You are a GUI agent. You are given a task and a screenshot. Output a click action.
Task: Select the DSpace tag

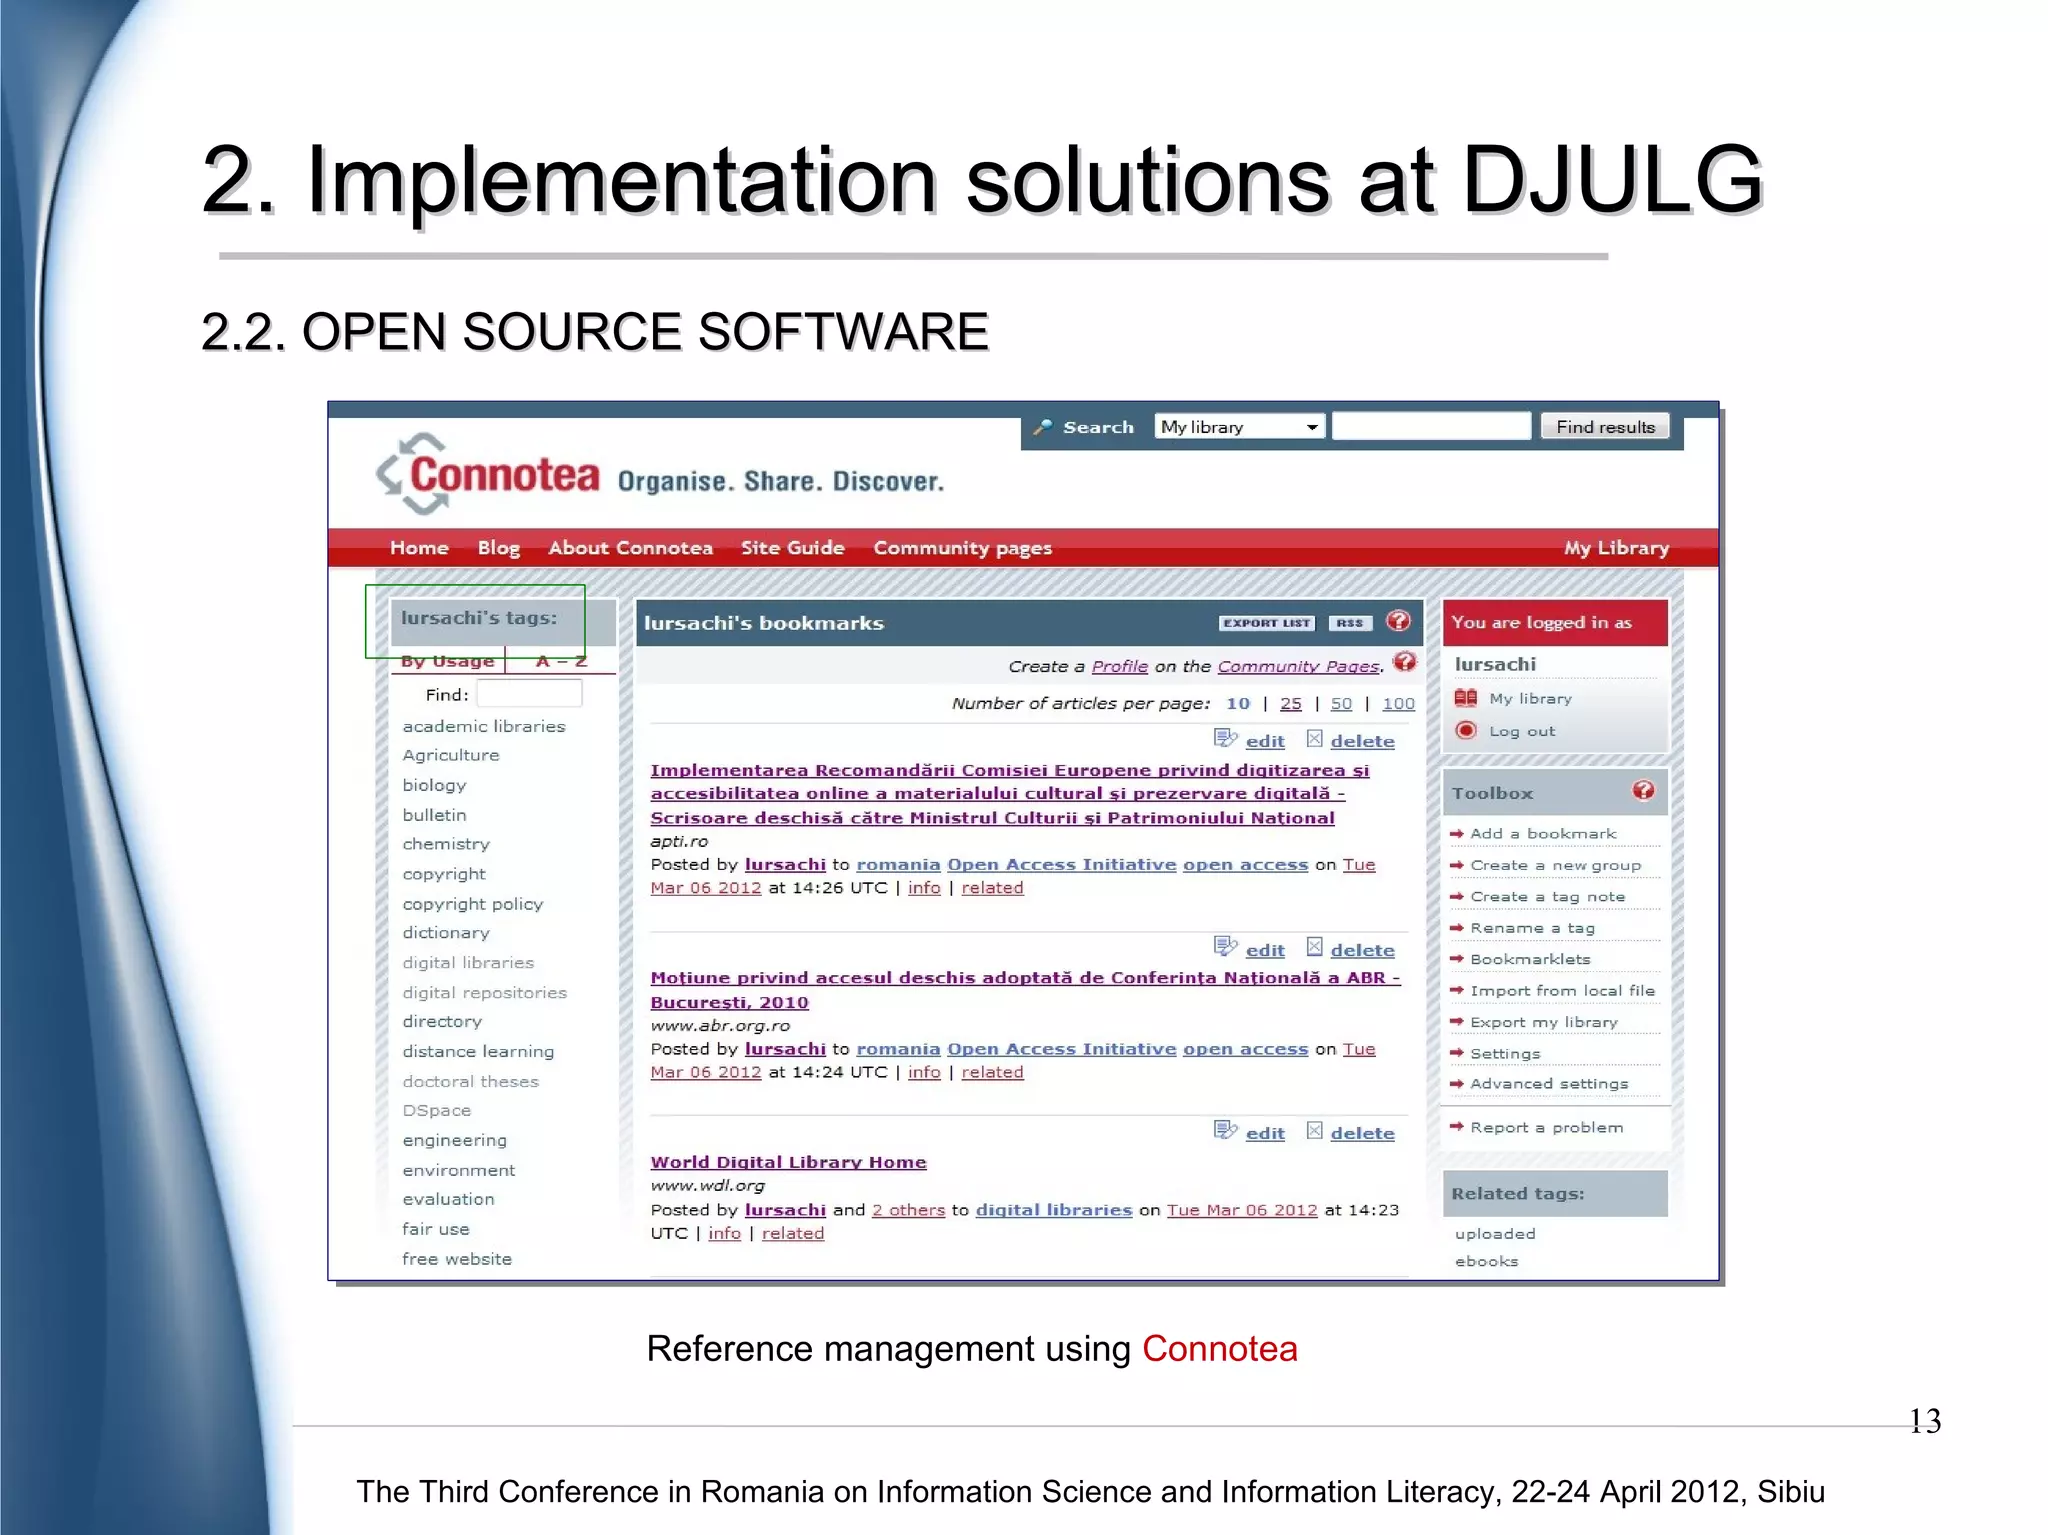[436, 1110]
